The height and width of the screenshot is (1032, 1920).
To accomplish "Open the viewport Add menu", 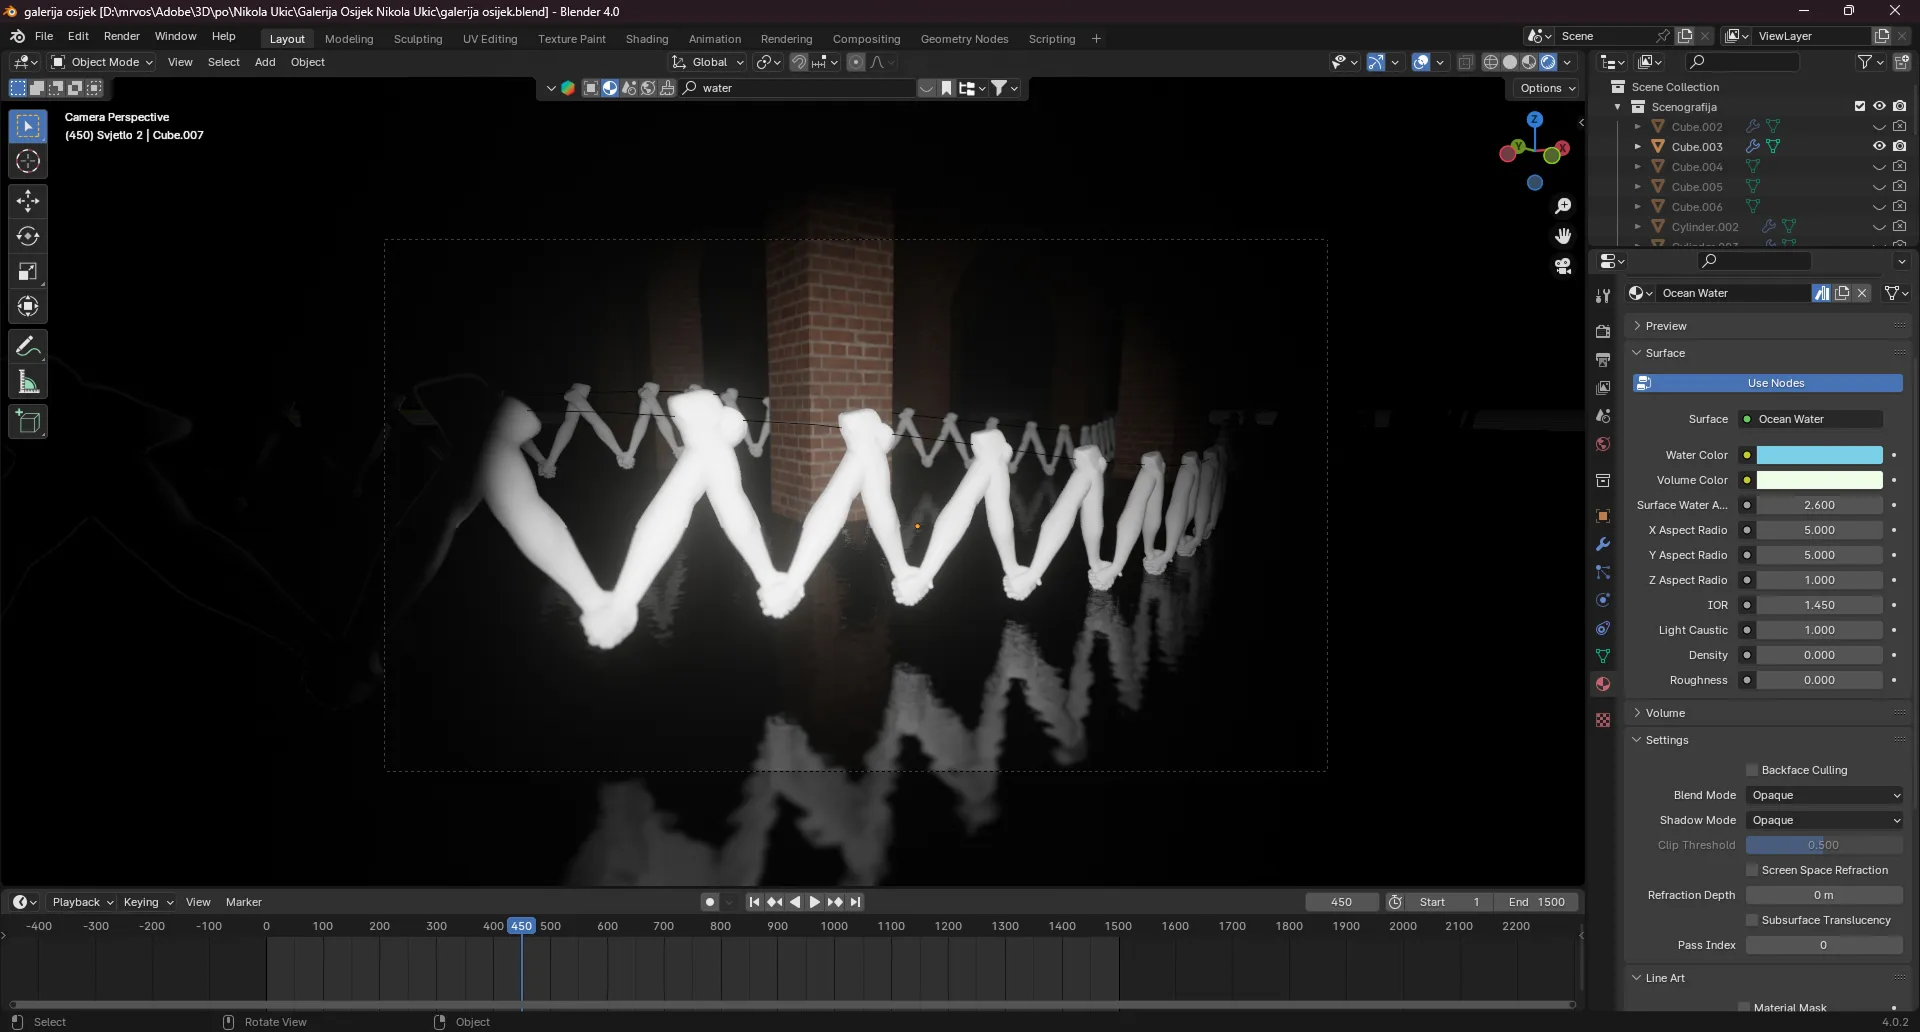I will coord(265,62).
